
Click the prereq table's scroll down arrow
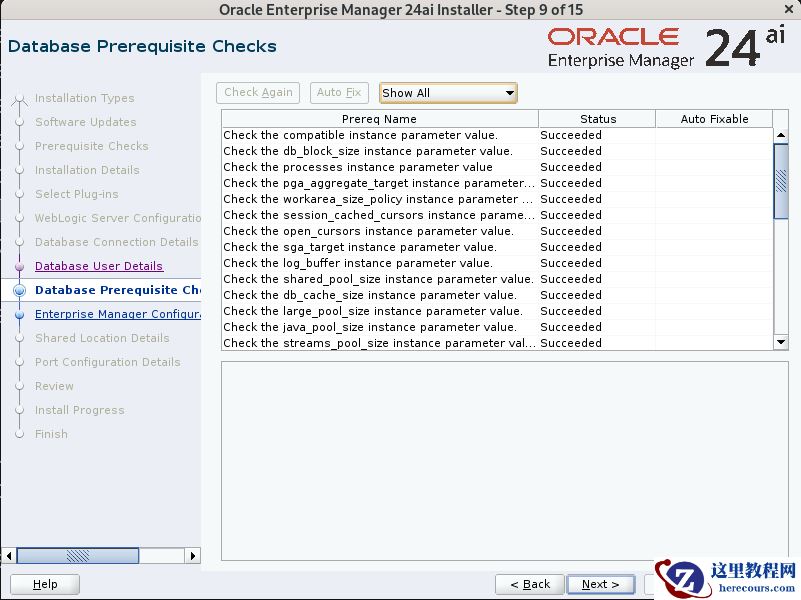(781, 342)
